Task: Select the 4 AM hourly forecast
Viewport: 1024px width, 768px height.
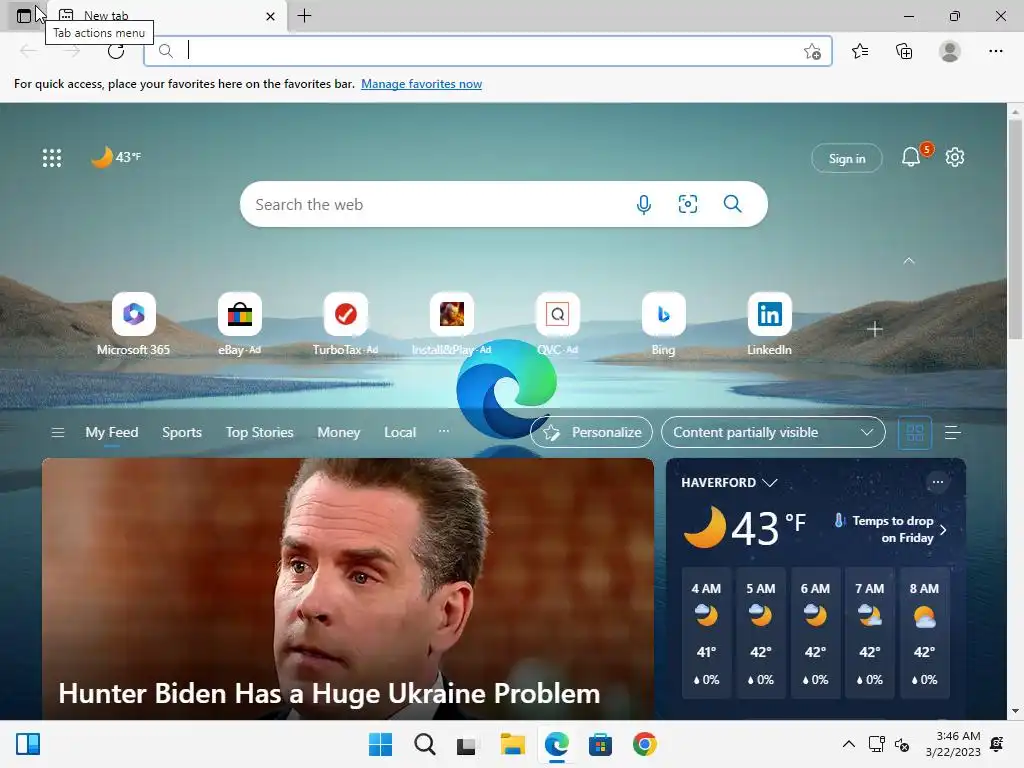Action: click(706, 633)
